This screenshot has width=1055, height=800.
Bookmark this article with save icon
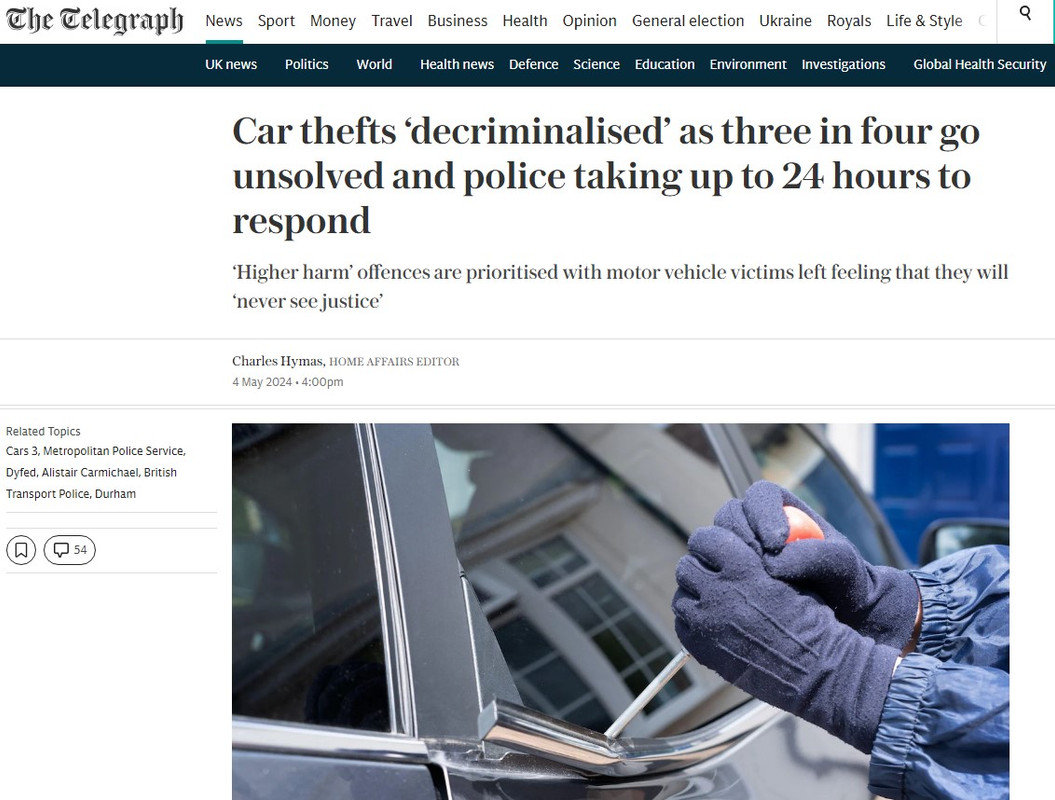point(21,550)
